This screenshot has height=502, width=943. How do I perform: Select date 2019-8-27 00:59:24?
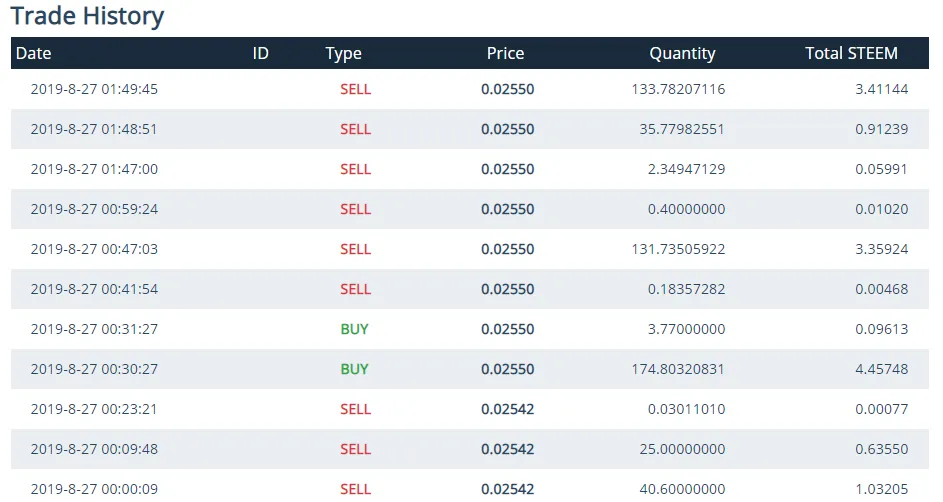[x=94, y=209]
